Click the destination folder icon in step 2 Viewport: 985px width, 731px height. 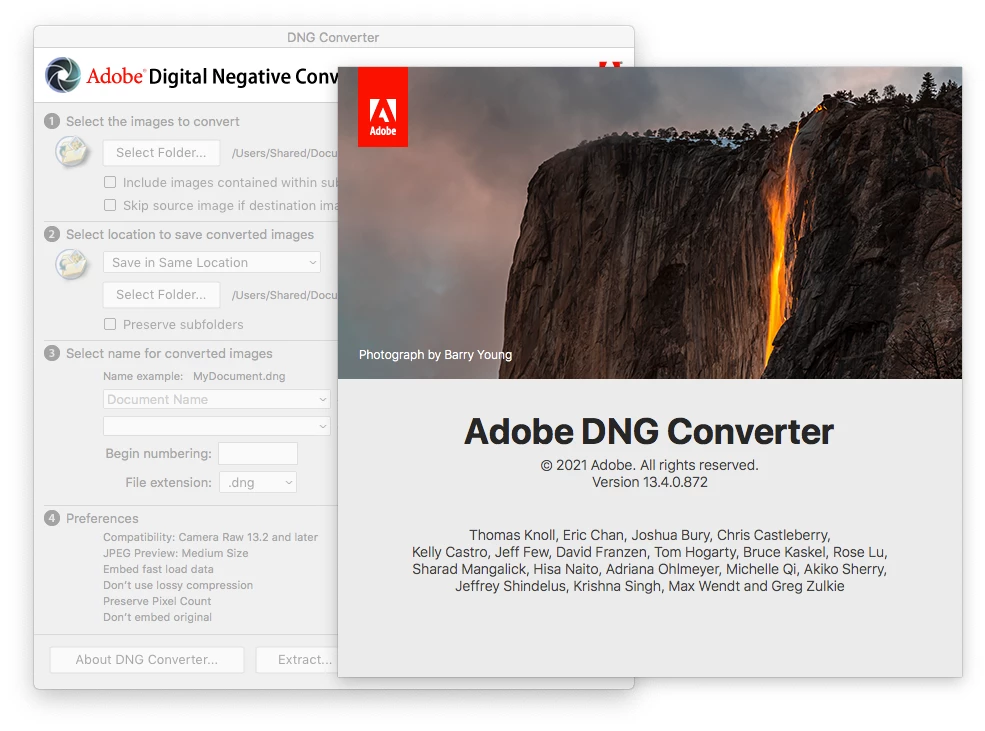72,264
